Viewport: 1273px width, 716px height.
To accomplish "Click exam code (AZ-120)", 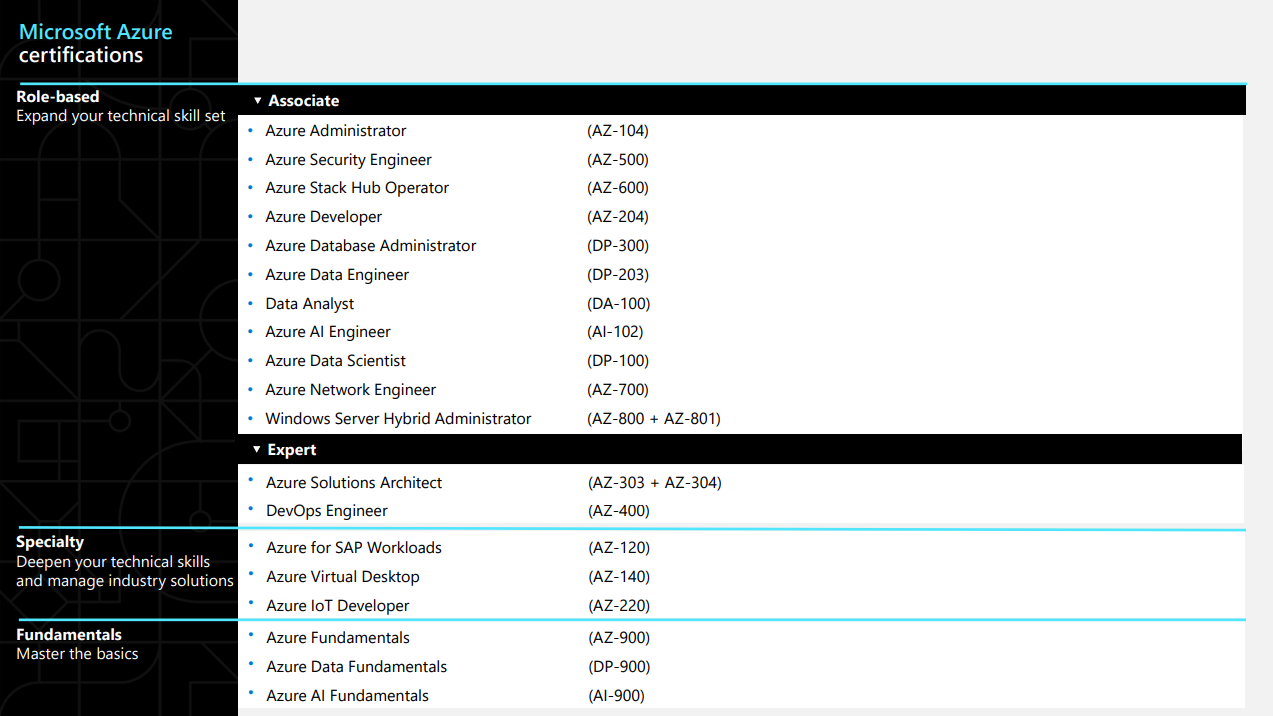I will point(619,548).
